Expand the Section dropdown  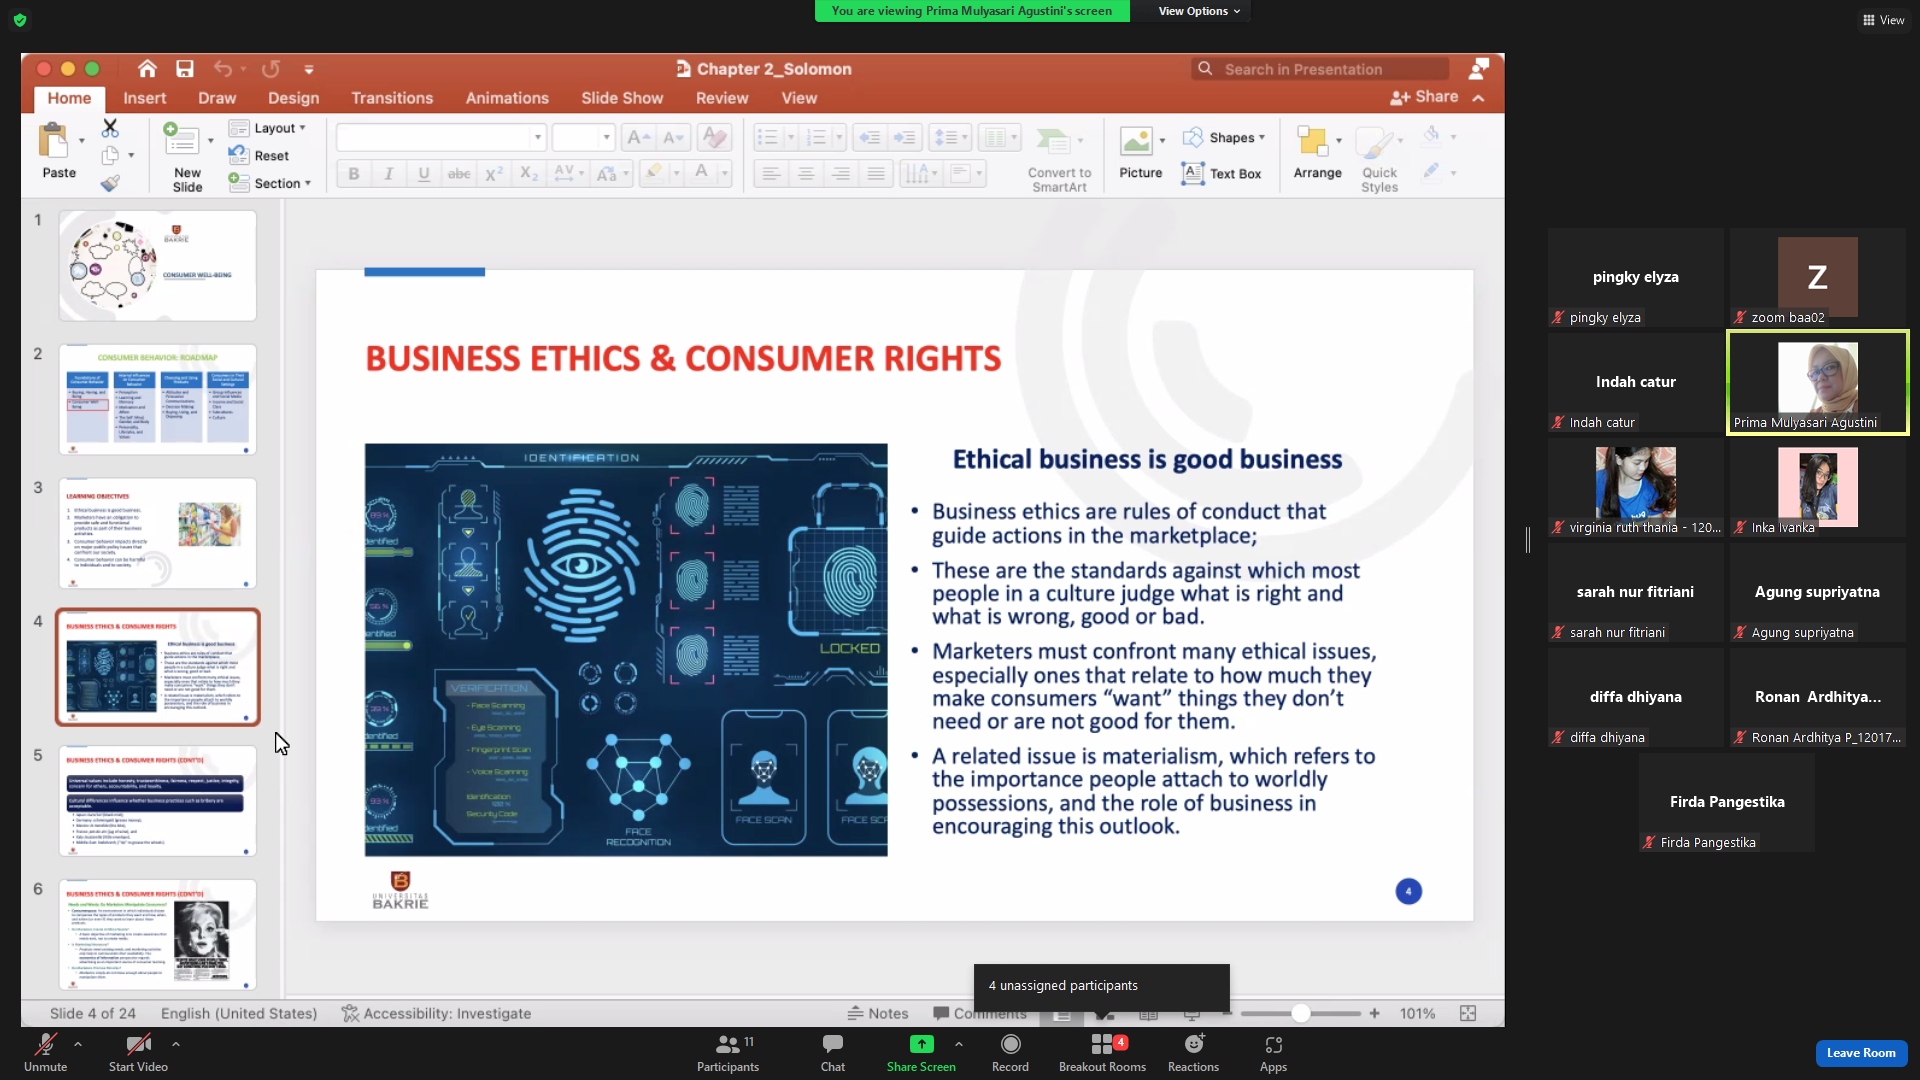point(269,183)
